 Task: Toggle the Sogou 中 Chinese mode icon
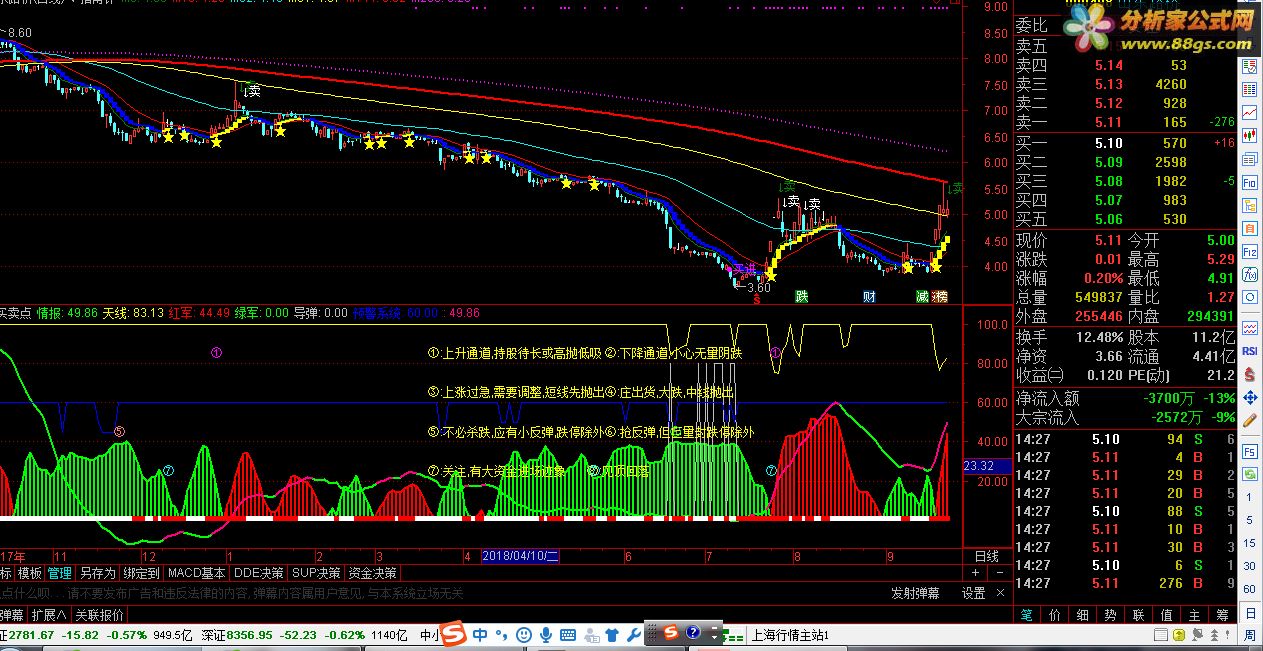pos(480,635)
